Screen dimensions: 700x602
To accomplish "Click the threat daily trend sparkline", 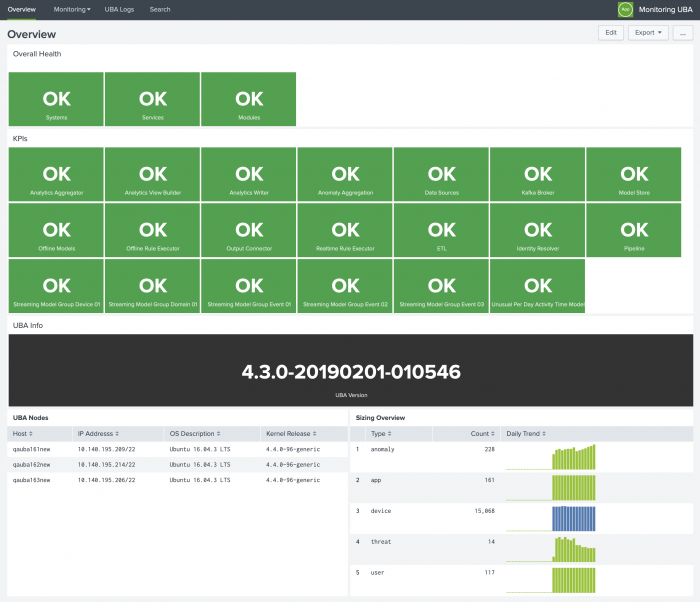I will (x=551, y=549).
